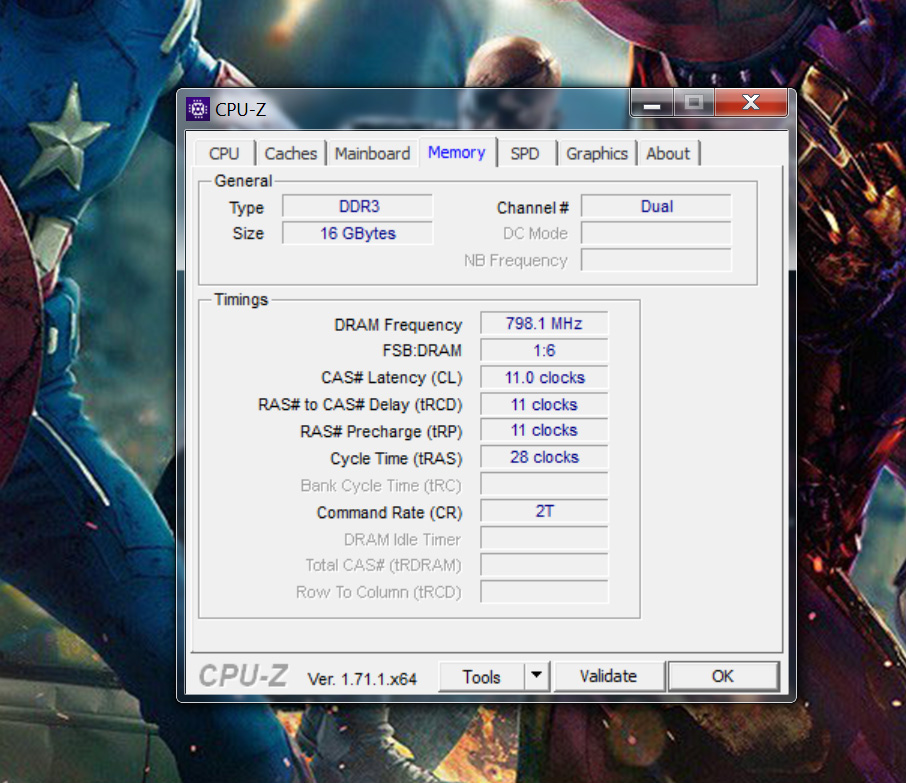Screen dimensions: 906x783
Task: Minimize the CPU-Z window
Action: [652, 103]
